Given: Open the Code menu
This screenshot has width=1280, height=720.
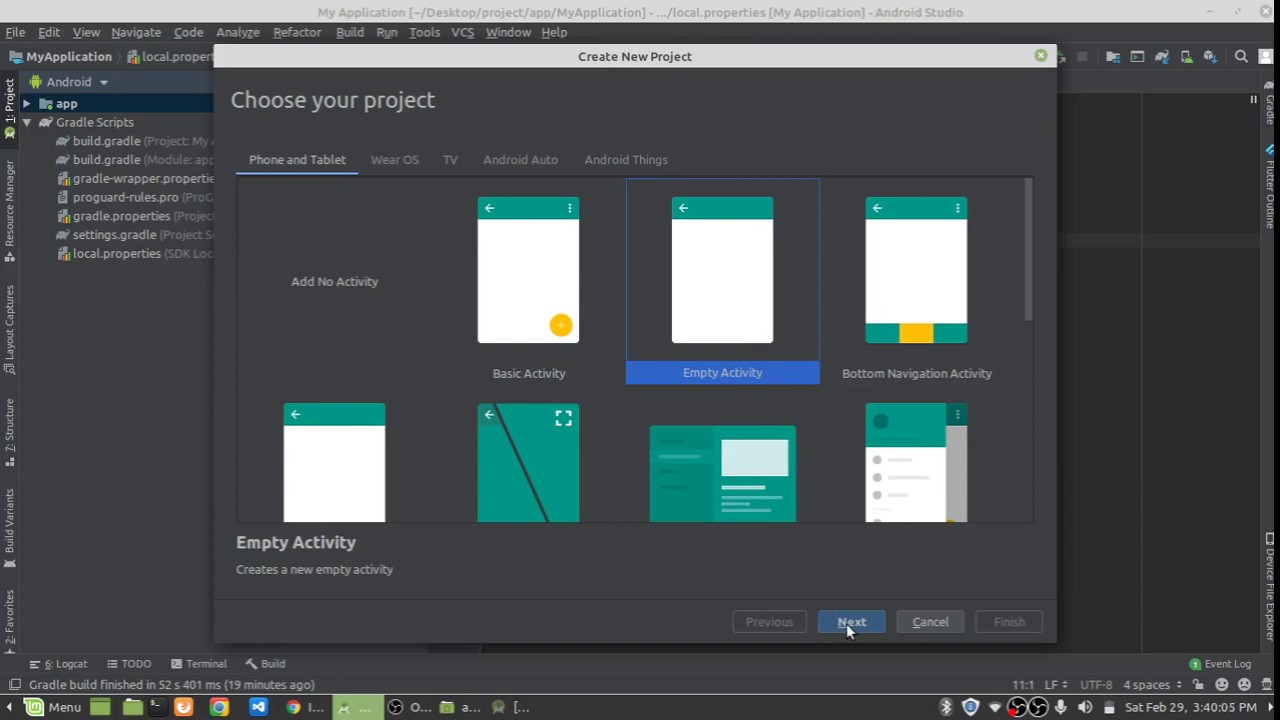Looking at the screenshot, I should tap(188, 32).
